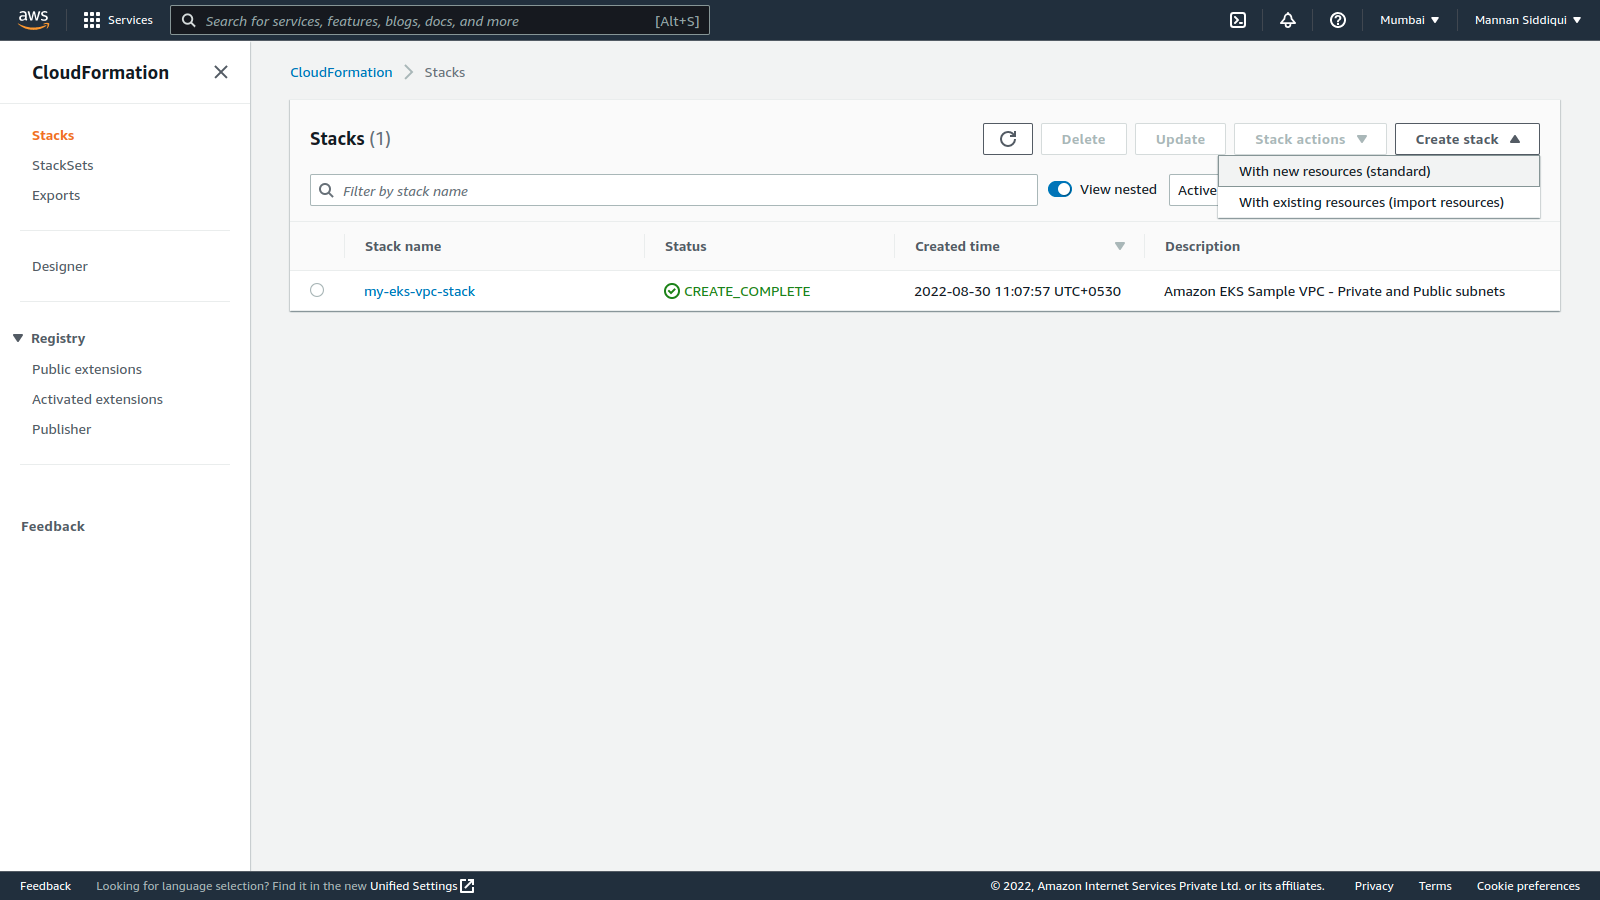Click the Filter by stack name field
This screenshot has width=1600, height=900.
[x=670, y=190]
